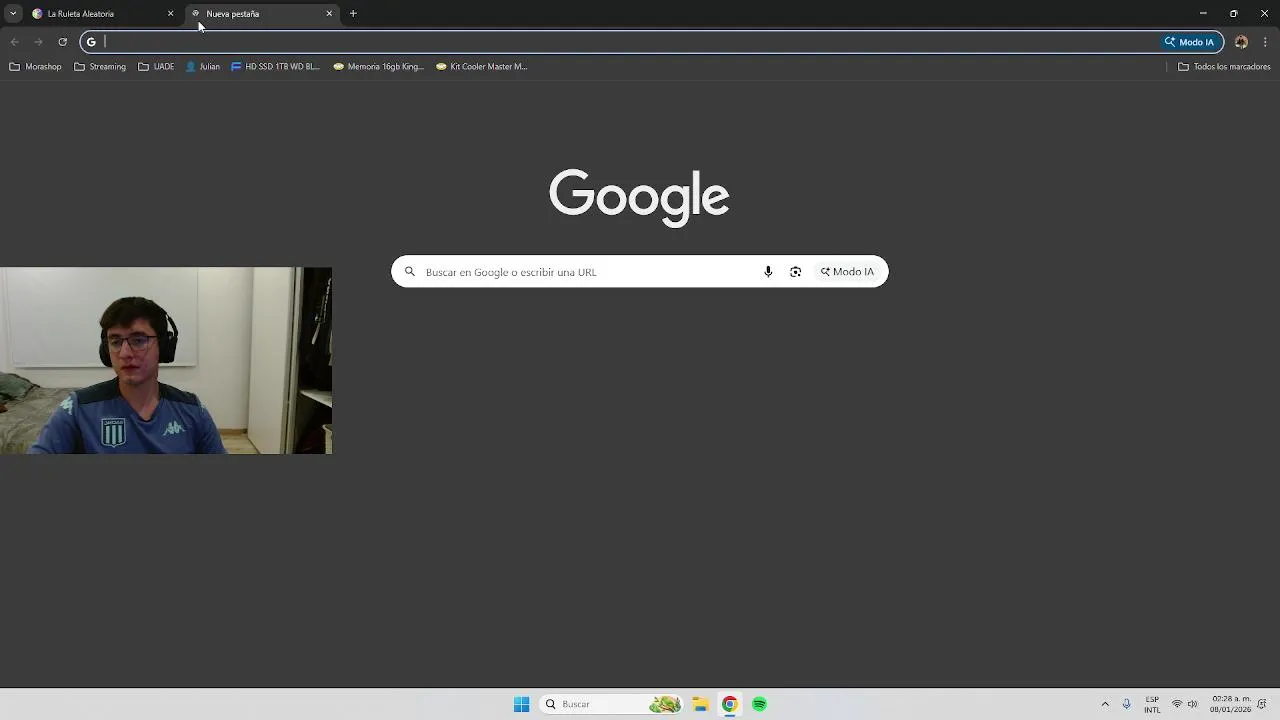Image resolution: width=1280 pixels, height=720 pixels.
Task: Switch to La Ruleta Aleatoria tab
Action: (102, 14)
